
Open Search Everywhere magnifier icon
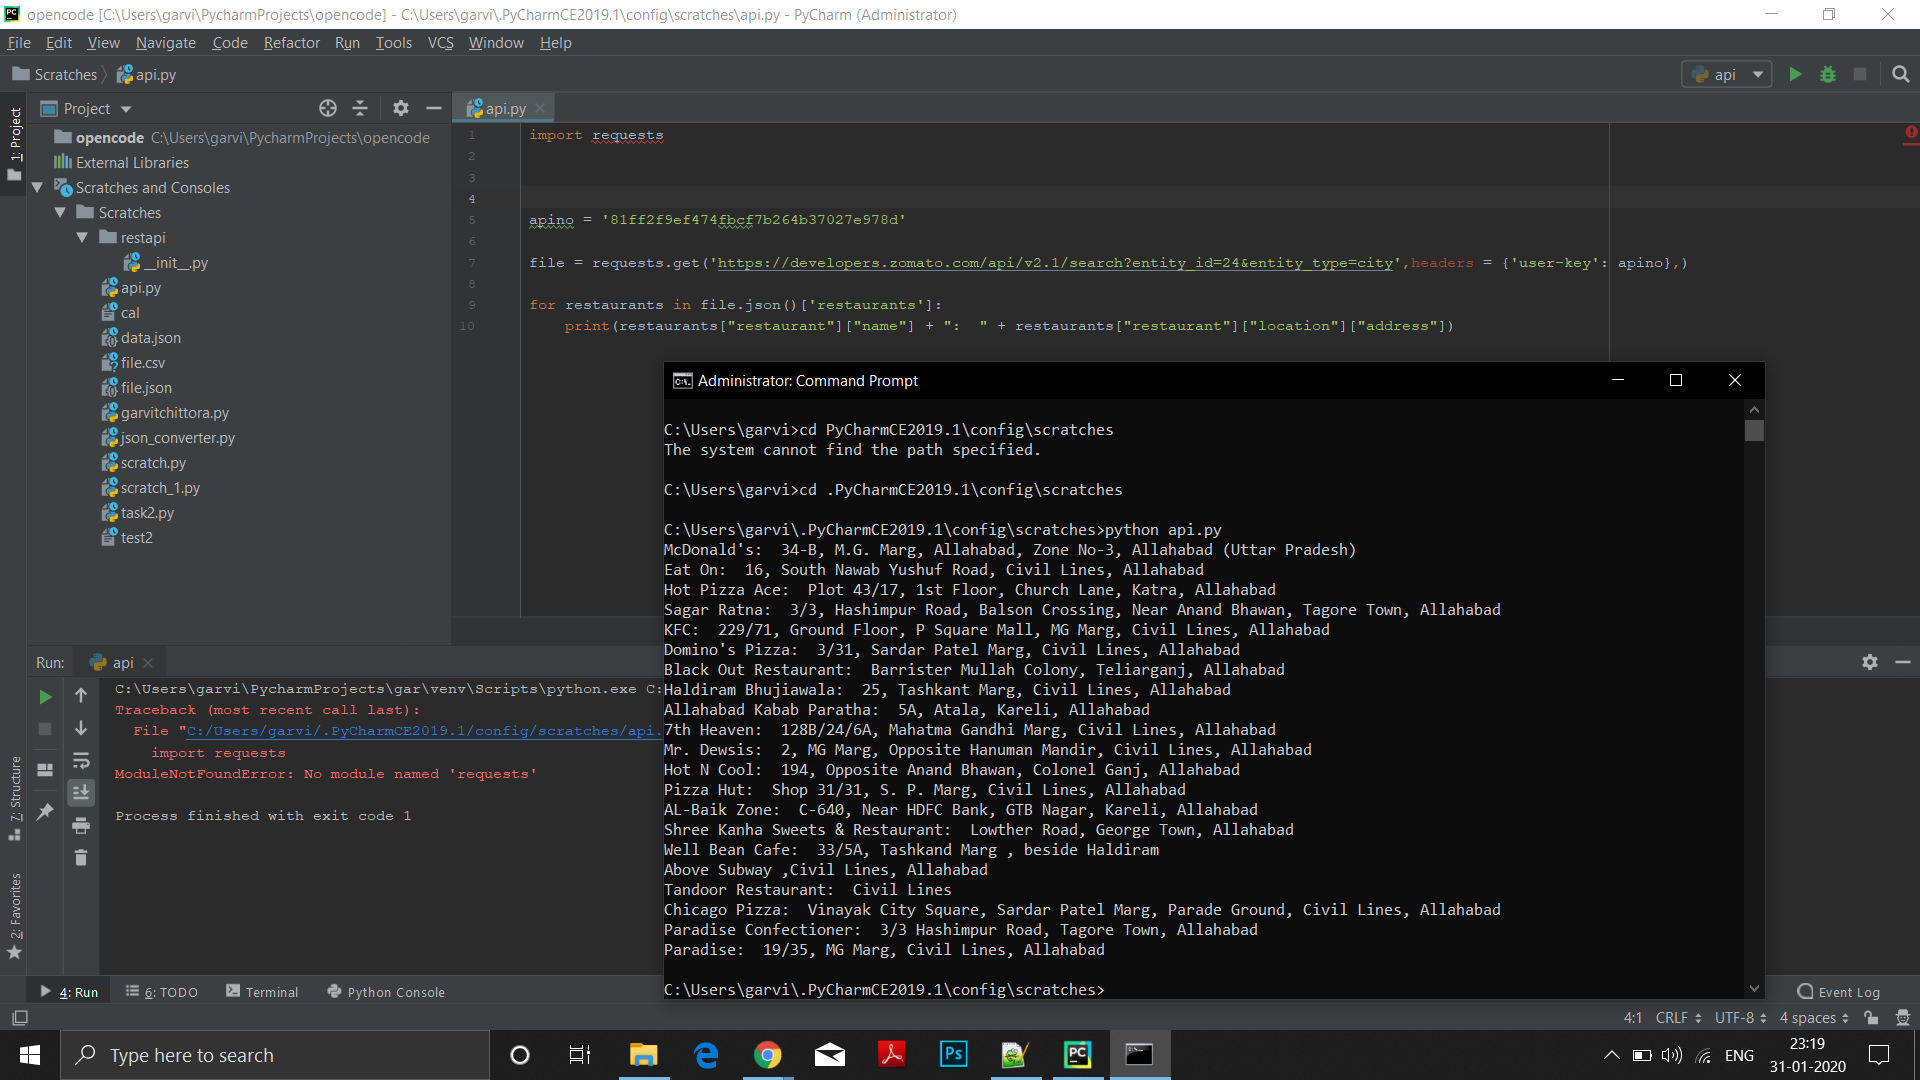1900,75
